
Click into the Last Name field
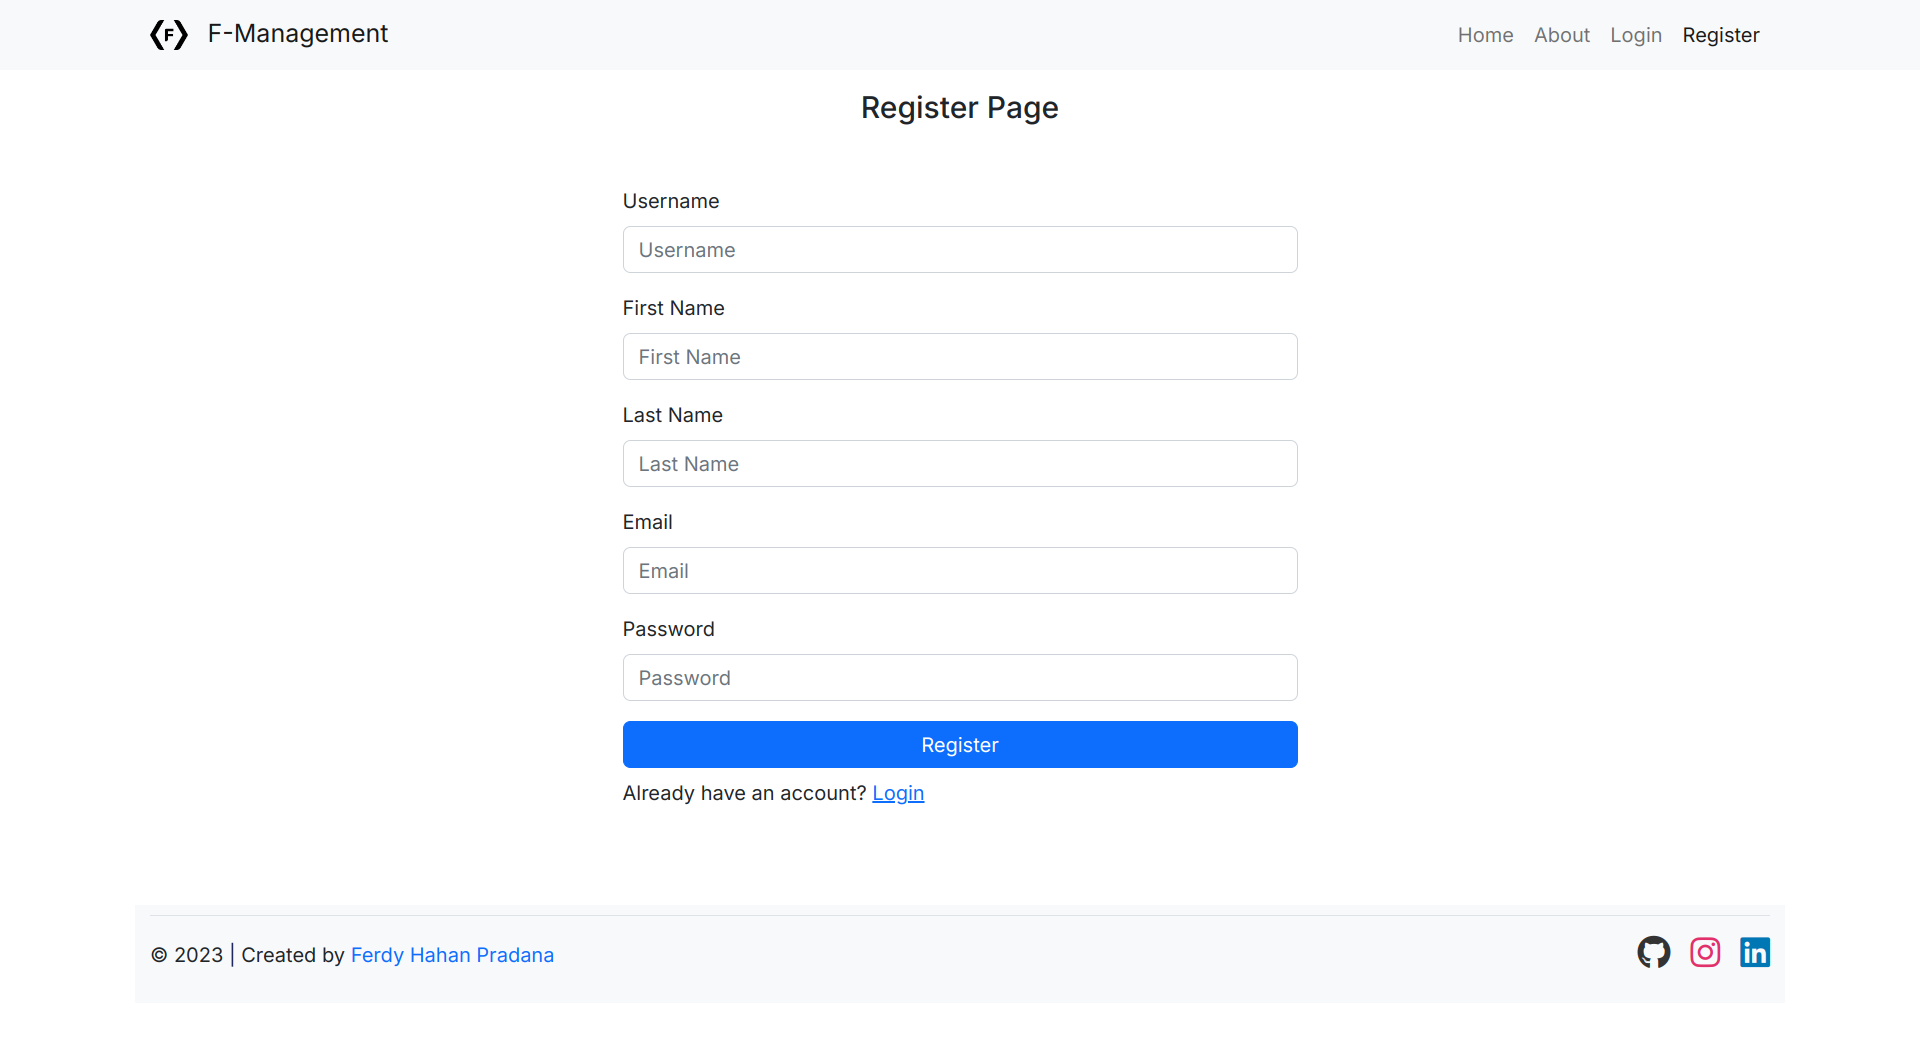[x=960, y=464]
